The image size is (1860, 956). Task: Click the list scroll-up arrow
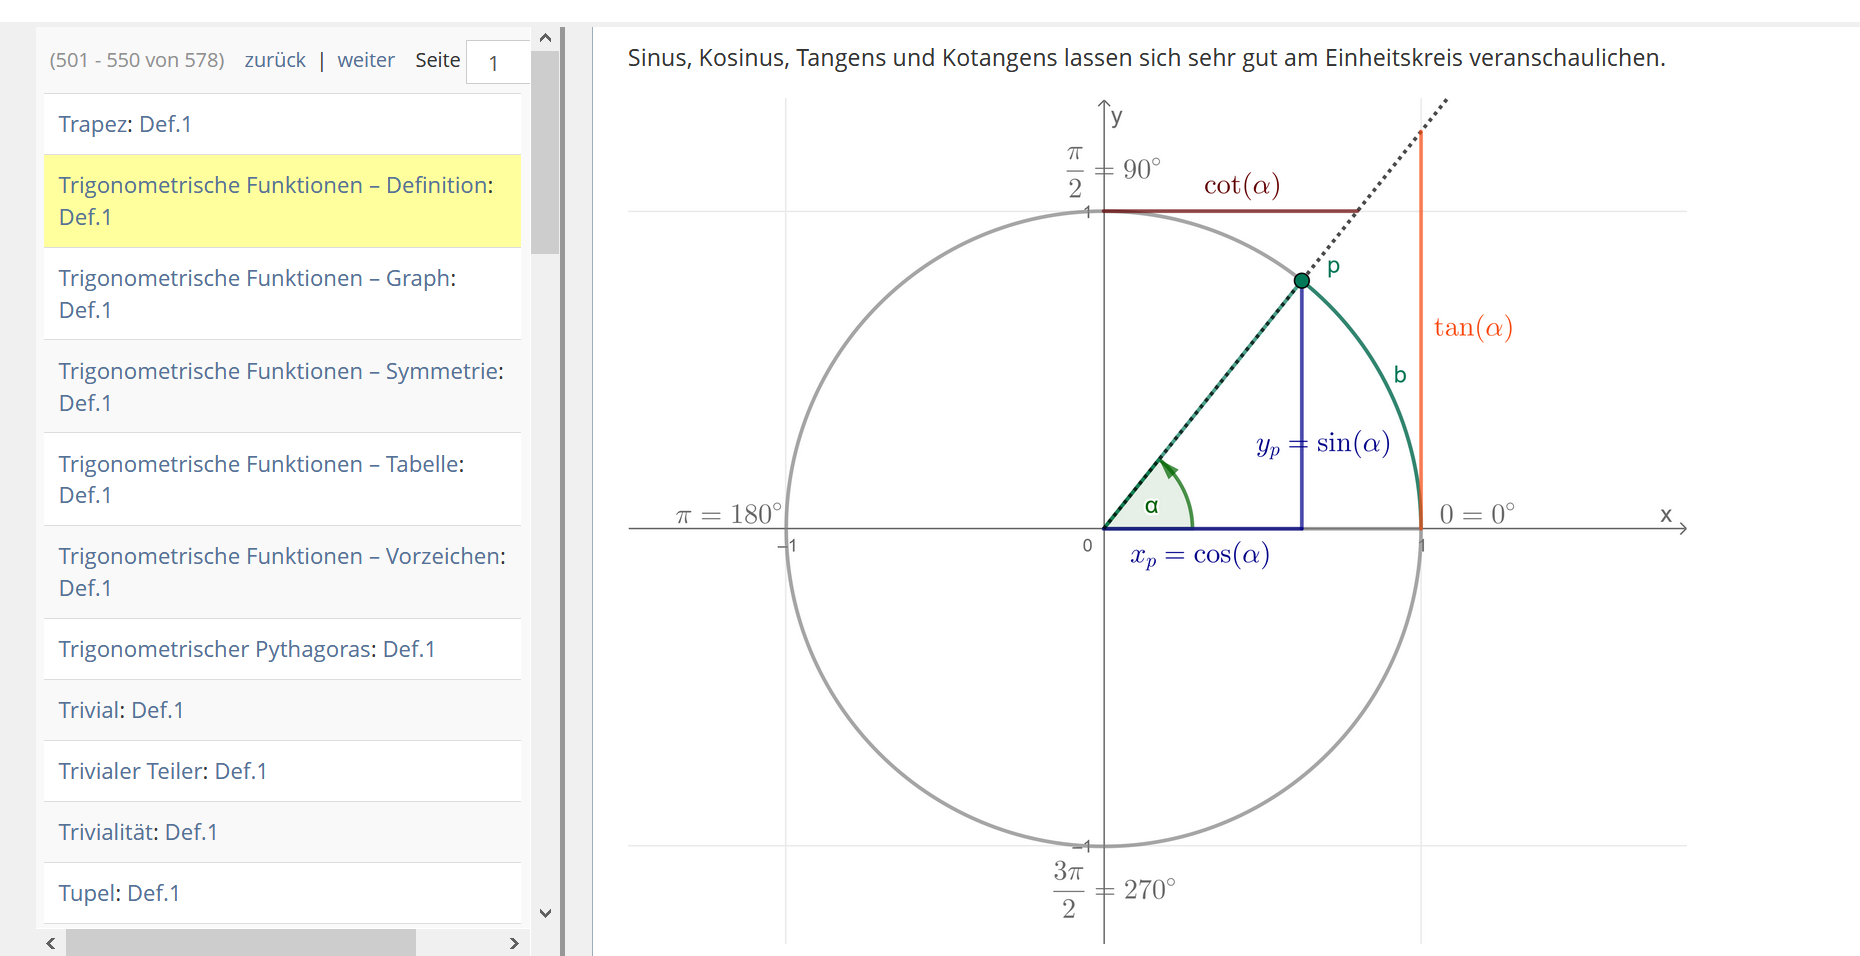(x=545, y=38)
